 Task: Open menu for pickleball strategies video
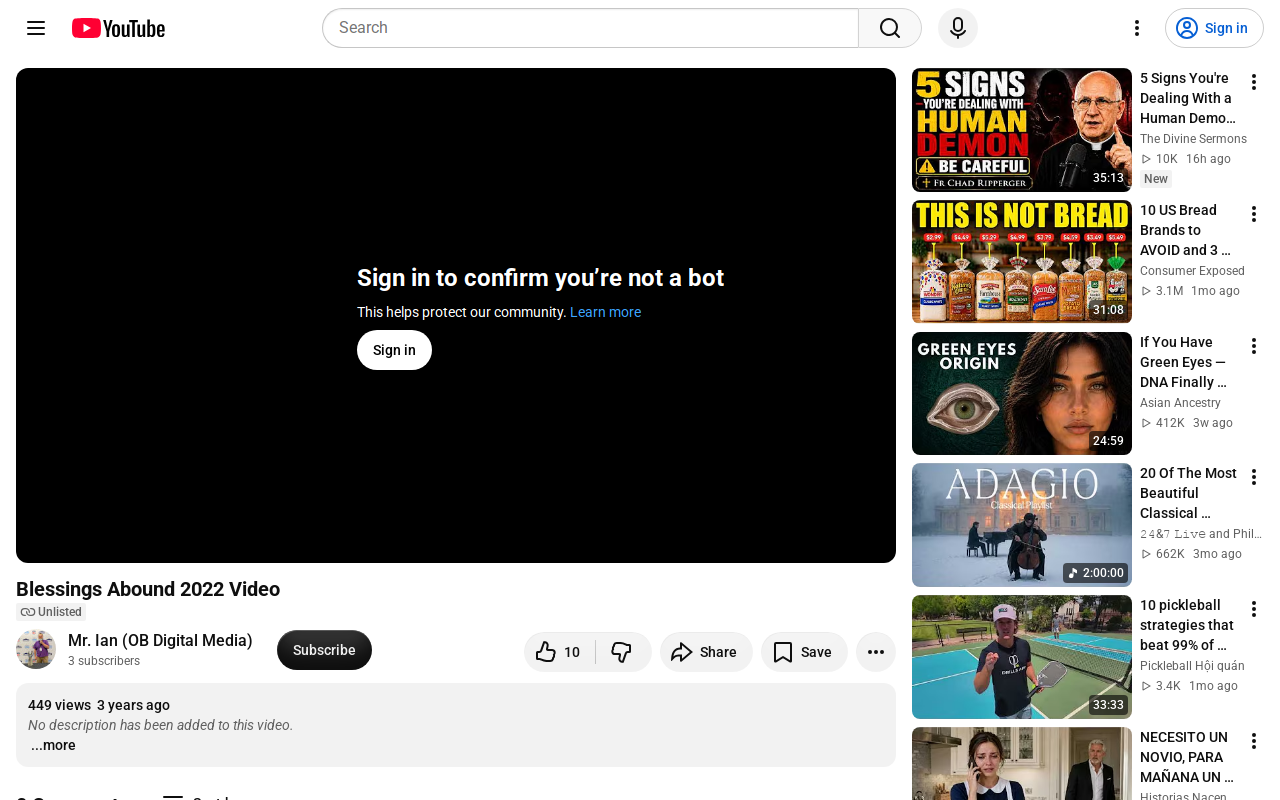pyautogui.click(x=1253, y=609)
